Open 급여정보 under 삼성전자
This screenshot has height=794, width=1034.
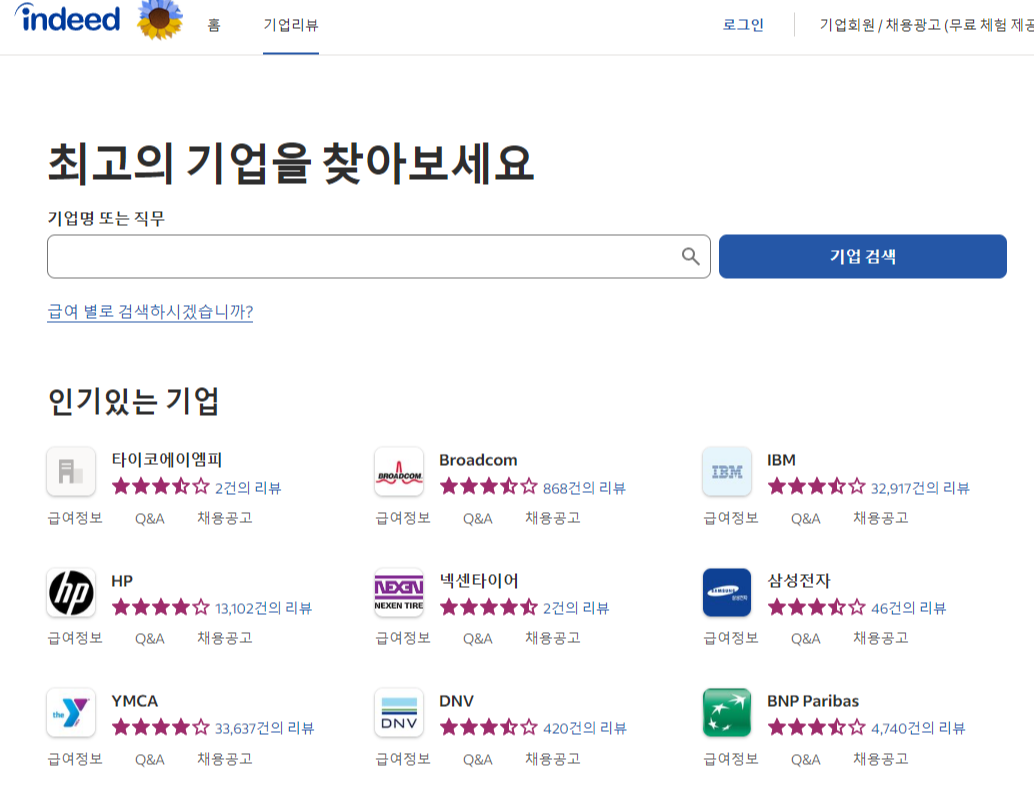[x=731, y=638]
